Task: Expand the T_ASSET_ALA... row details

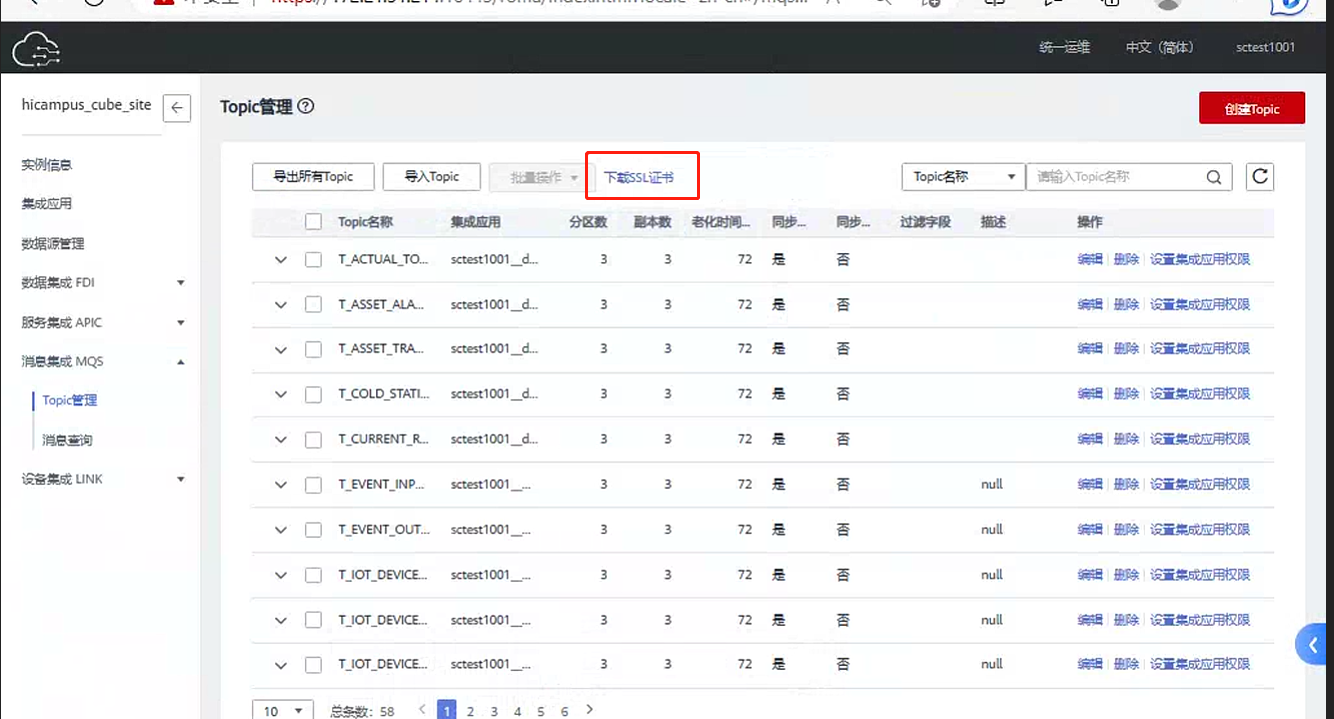Action: (x=281, y=305)
